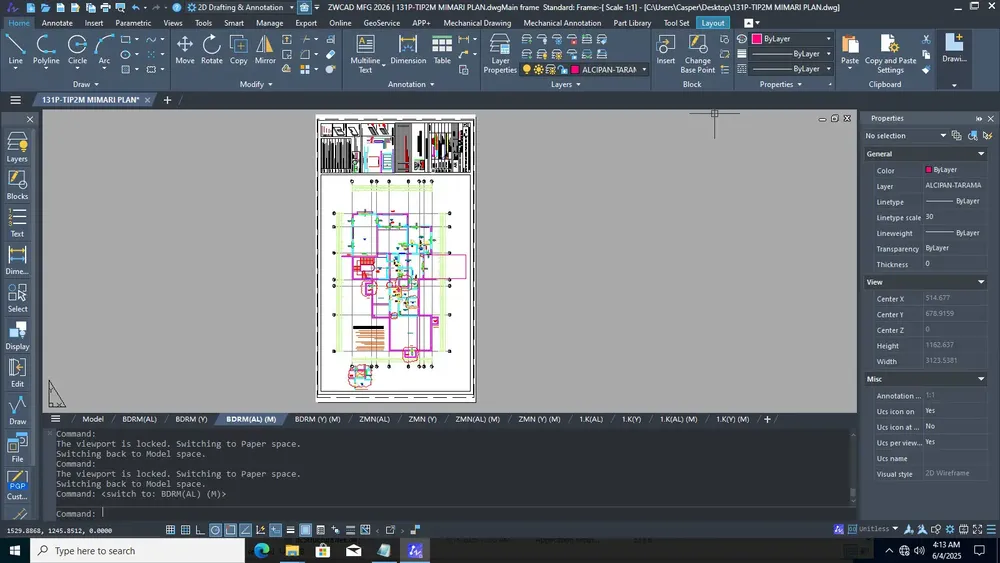Click the Mirror tool icon
1000x563 pixels.
[265, 50]
